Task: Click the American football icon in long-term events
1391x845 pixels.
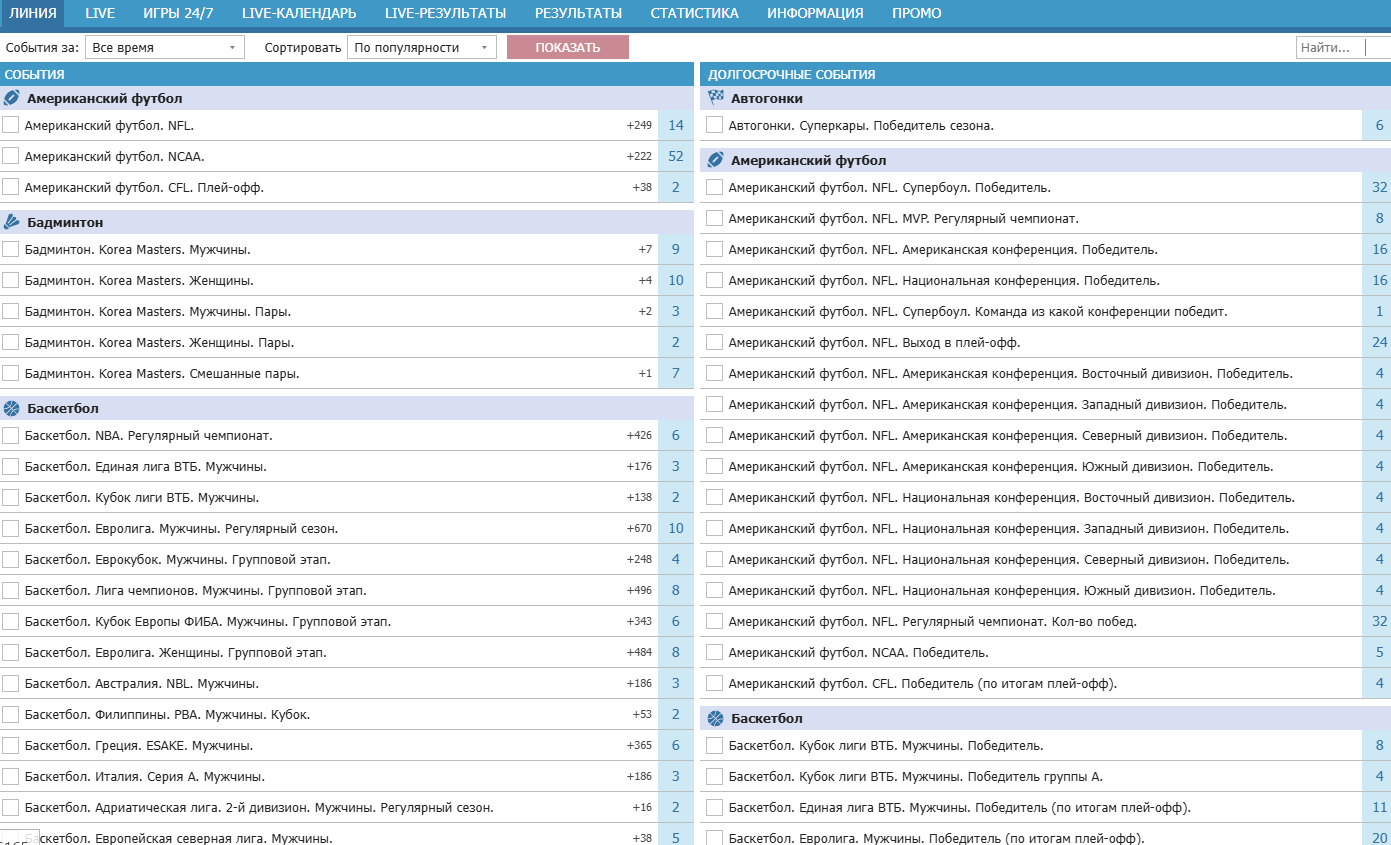Action: click(x=716, y=160)
